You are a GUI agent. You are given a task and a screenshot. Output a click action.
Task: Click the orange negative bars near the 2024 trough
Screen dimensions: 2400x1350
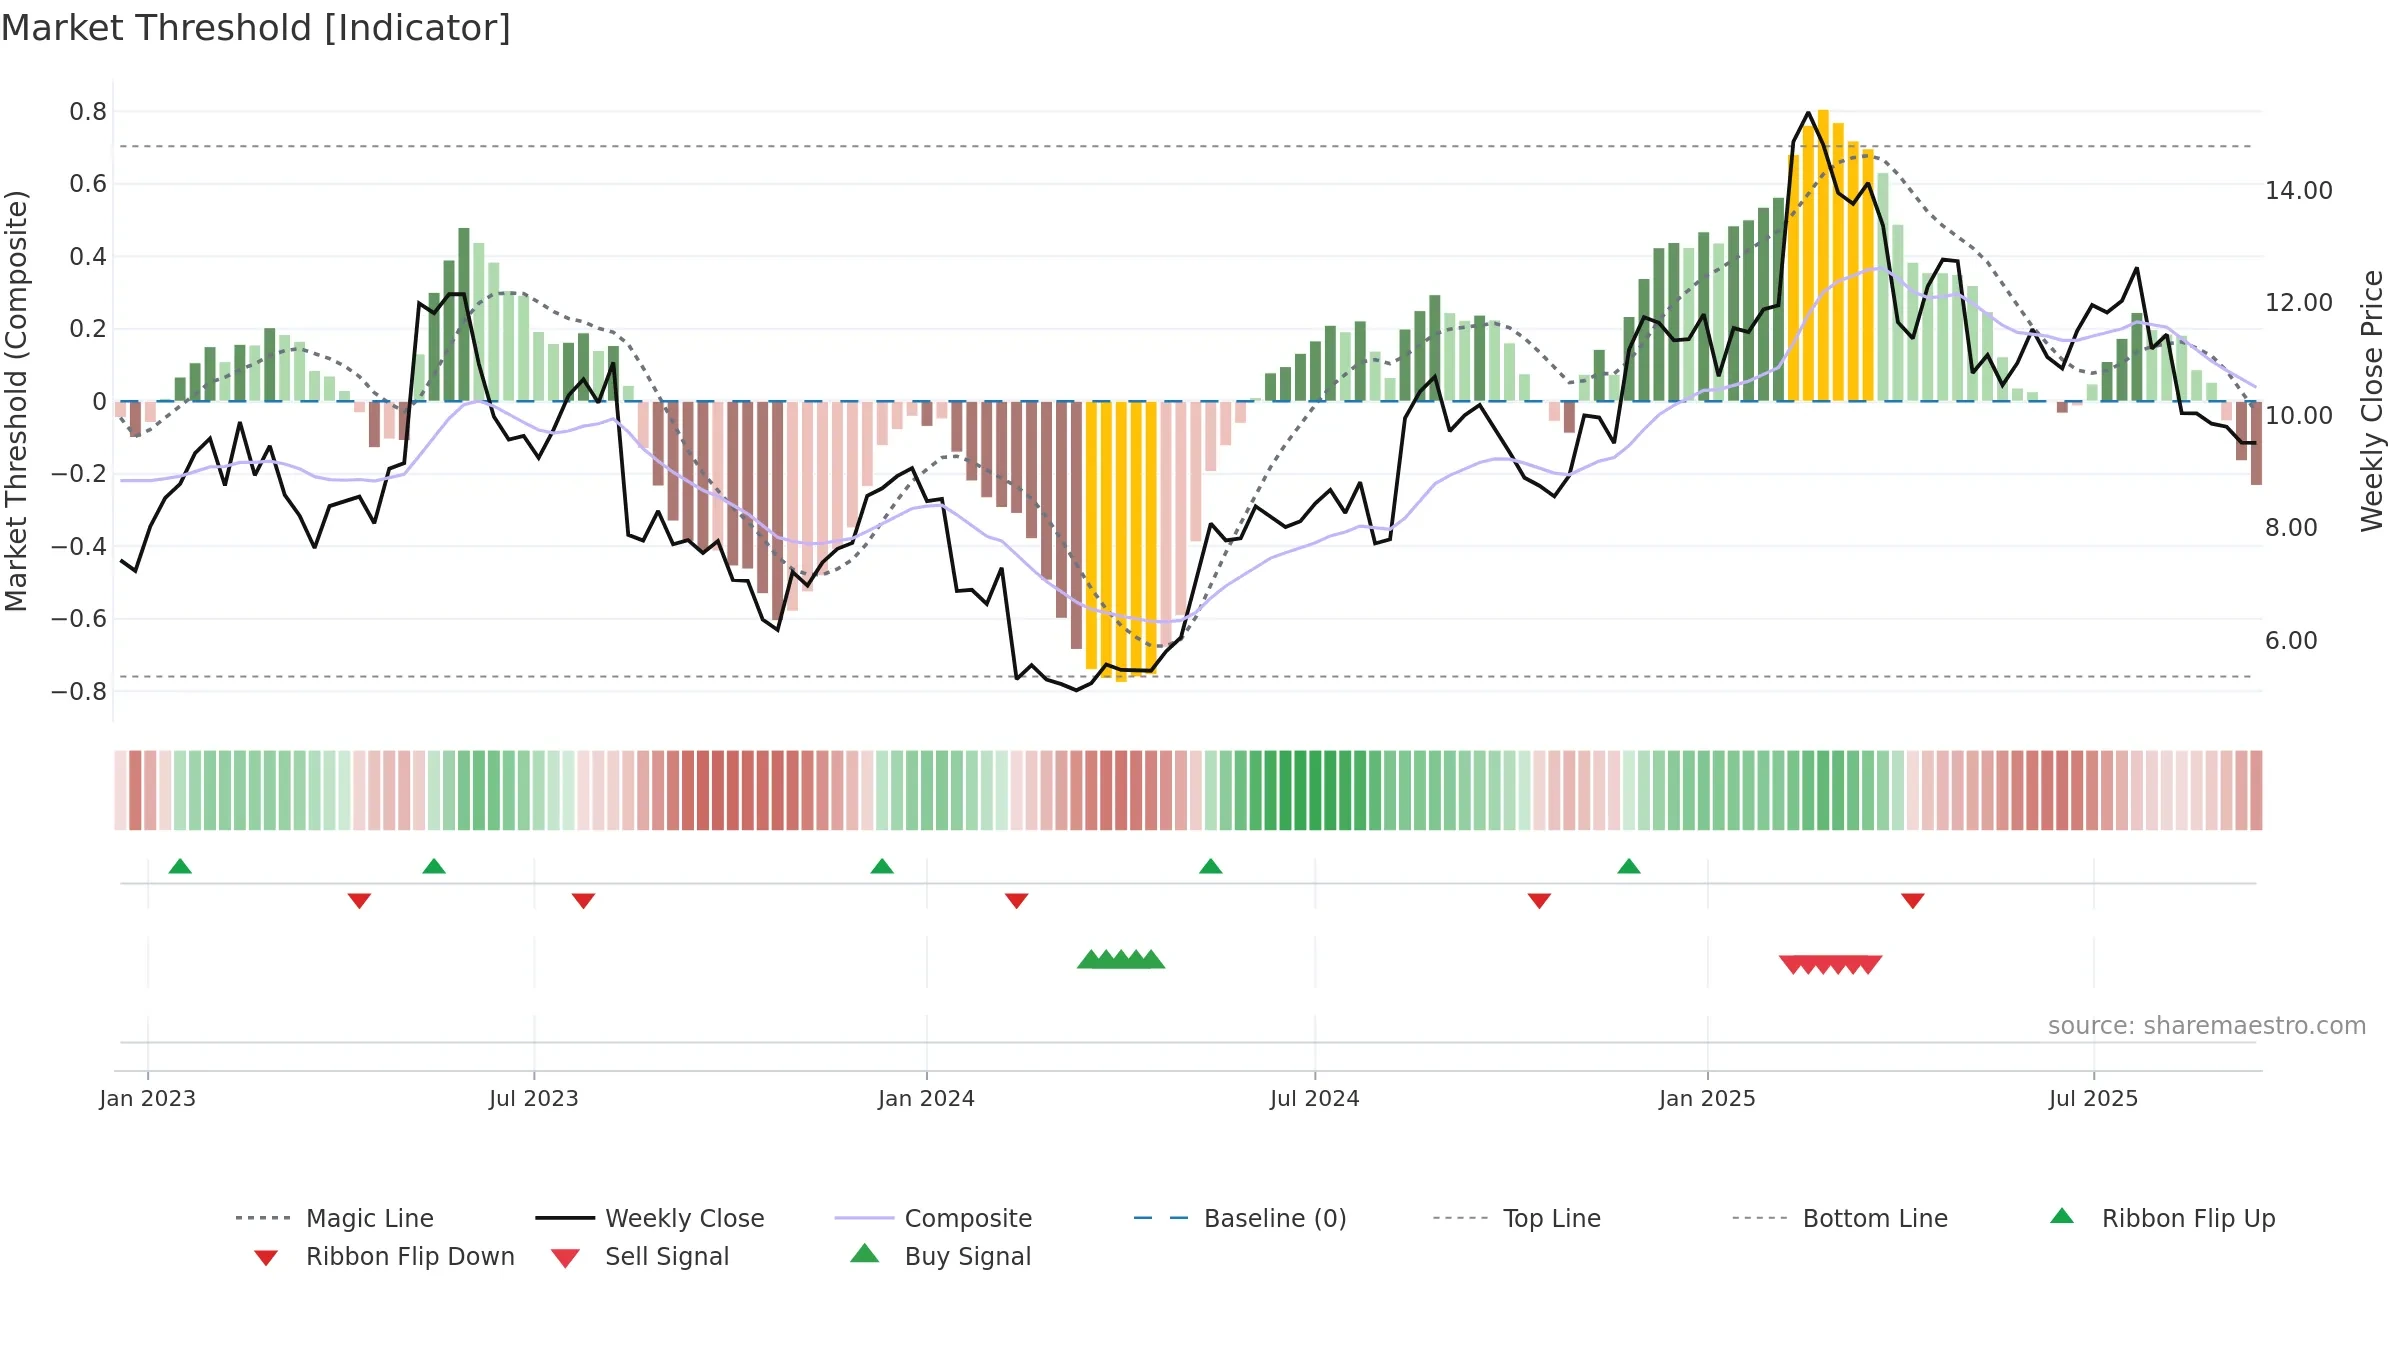coord(1121,540)
